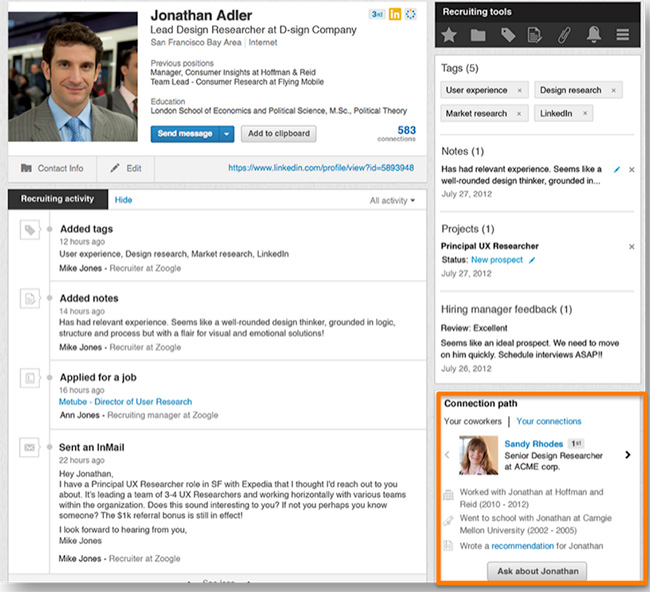
Task: Click the bell reminder icon
Action: point(594,36)
